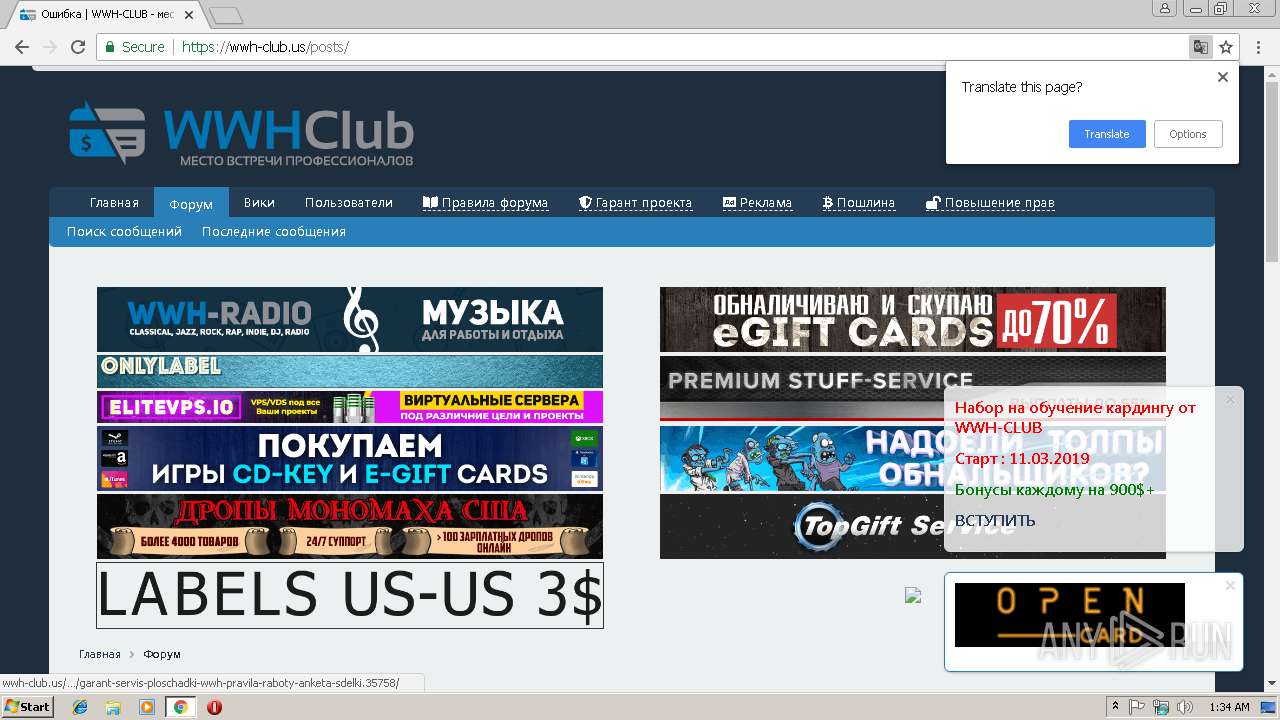Viewport: 1280px width, 720px height.
Task: Open the CD-KEY and E-GIFT cards banner
Action: click(x=350, y=459)
